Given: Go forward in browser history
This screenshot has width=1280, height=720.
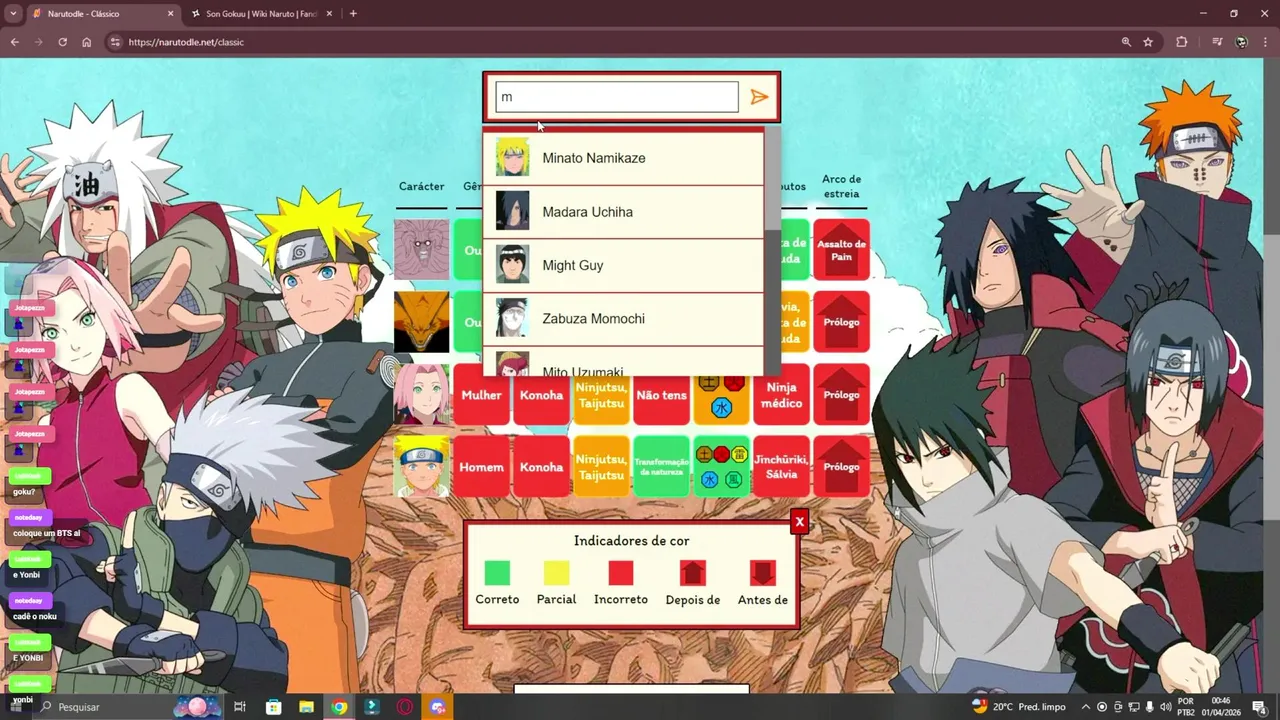Looking at the screenshot, I should click(x=38, y=42).
